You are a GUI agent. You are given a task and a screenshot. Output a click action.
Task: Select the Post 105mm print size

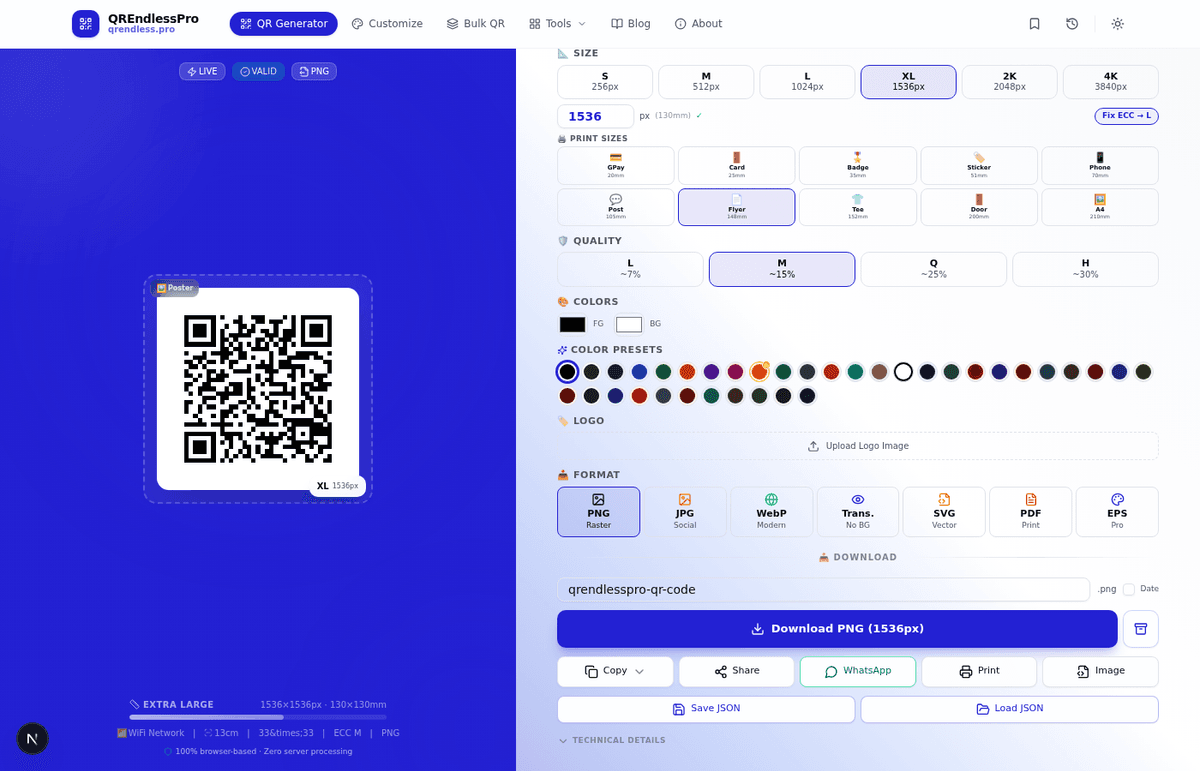pyautogui.click(x=616, y=207)
